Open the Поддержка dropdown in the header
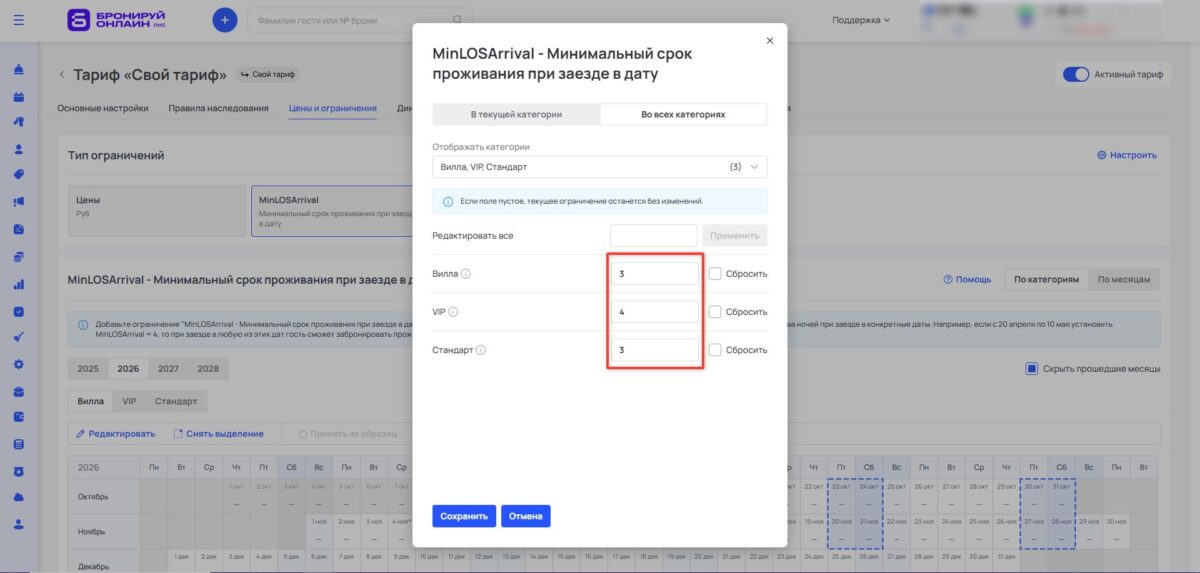Viewport: 1200px width, 573px height. (x=861, y=19)
